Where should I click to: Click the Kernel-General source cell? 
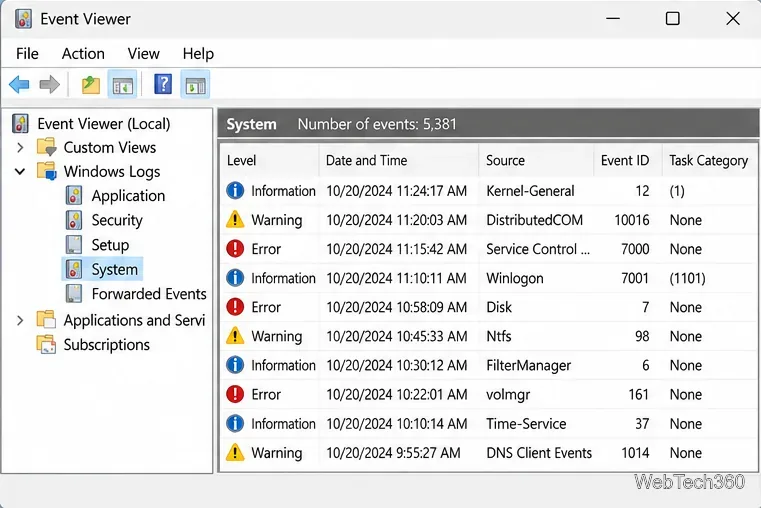tap(530, 191)
